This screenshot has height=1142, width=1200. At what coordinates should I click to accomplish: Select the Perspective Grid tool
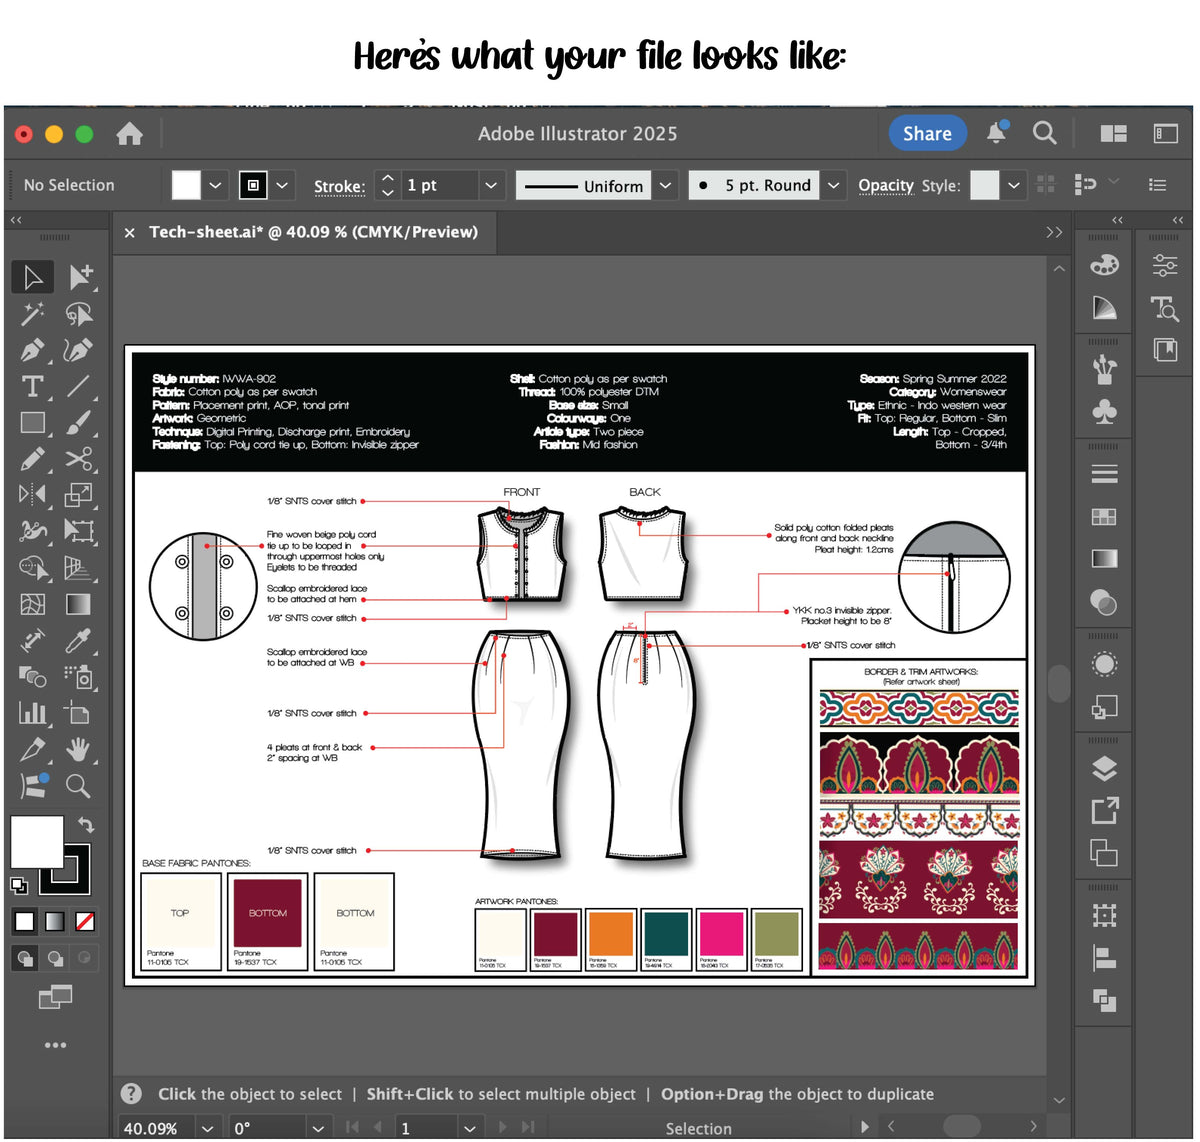coord(79,568)
